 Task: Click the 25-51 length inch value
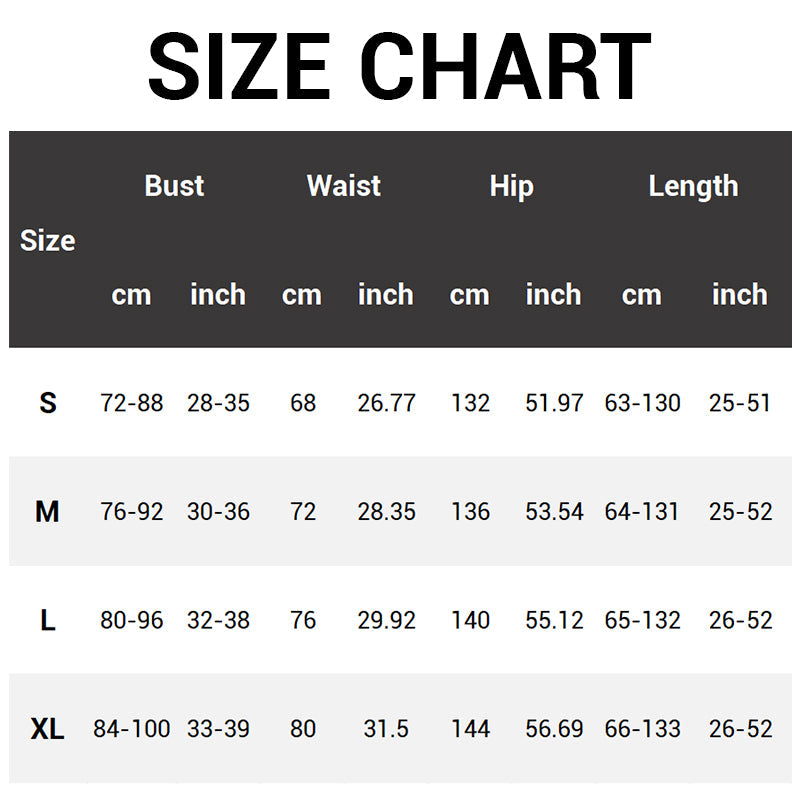[740, 403]
